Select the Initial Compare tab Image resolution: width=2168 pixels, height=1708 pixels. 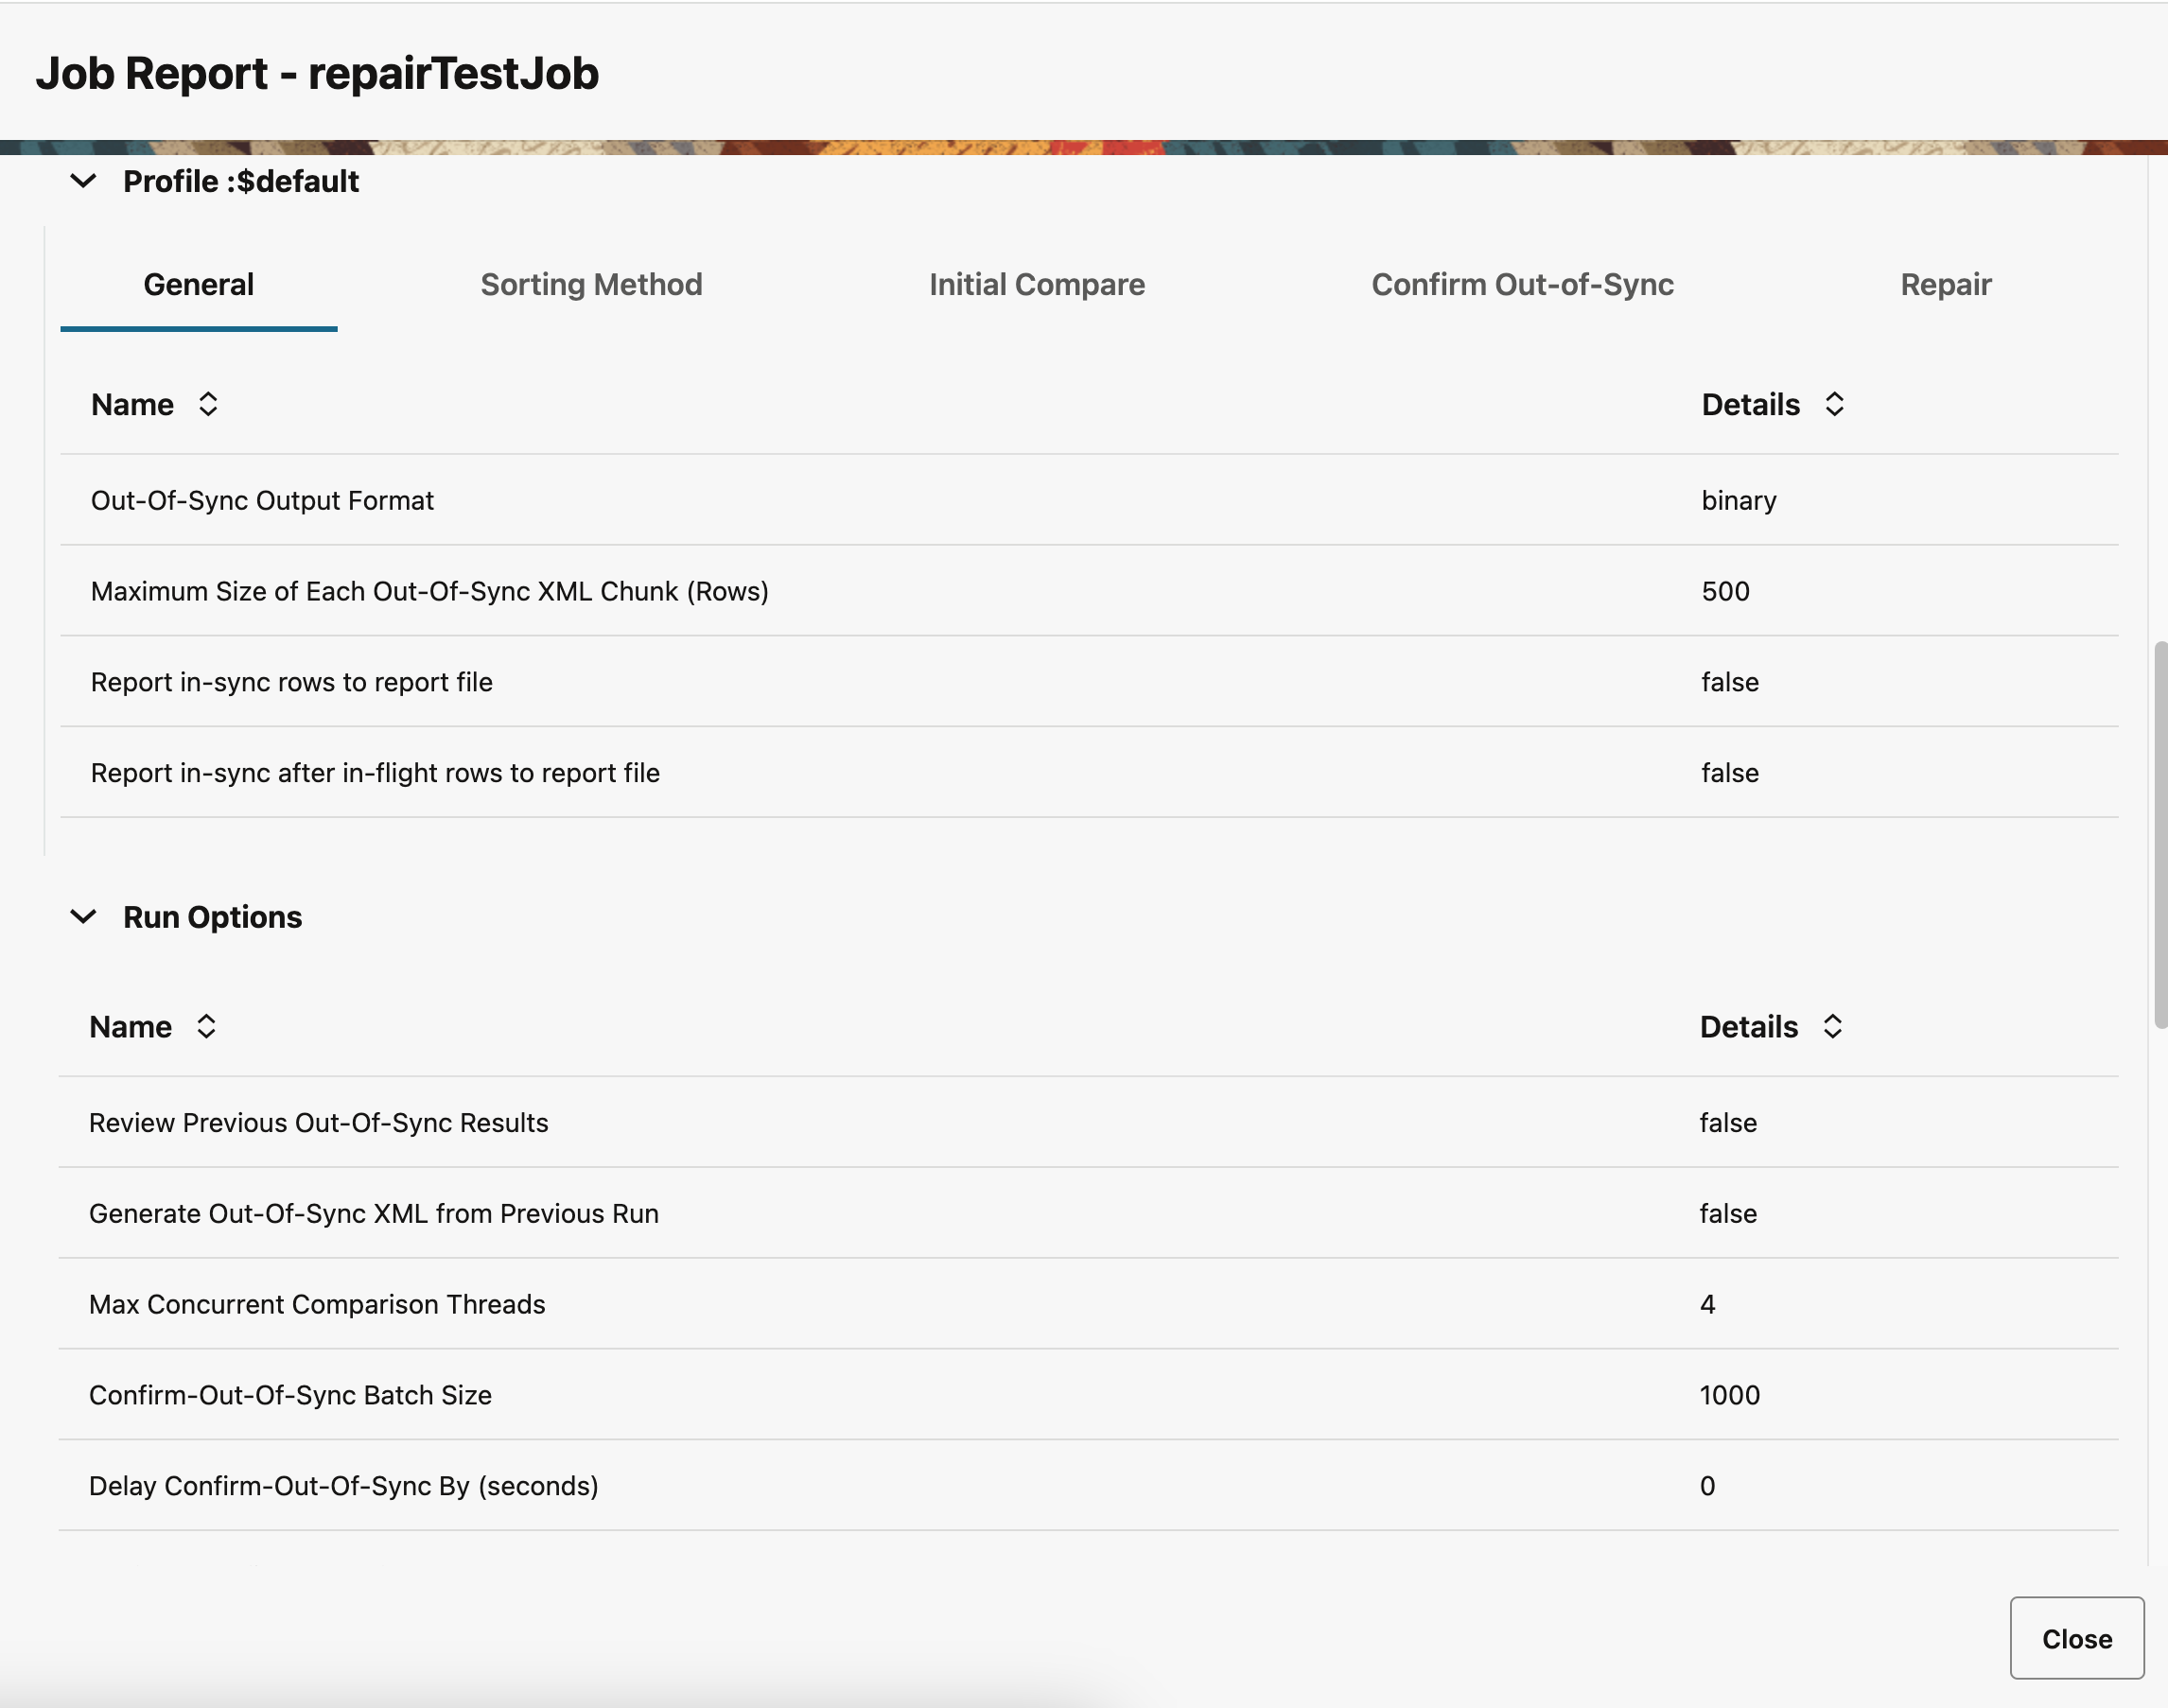(x=1037, y=284)
